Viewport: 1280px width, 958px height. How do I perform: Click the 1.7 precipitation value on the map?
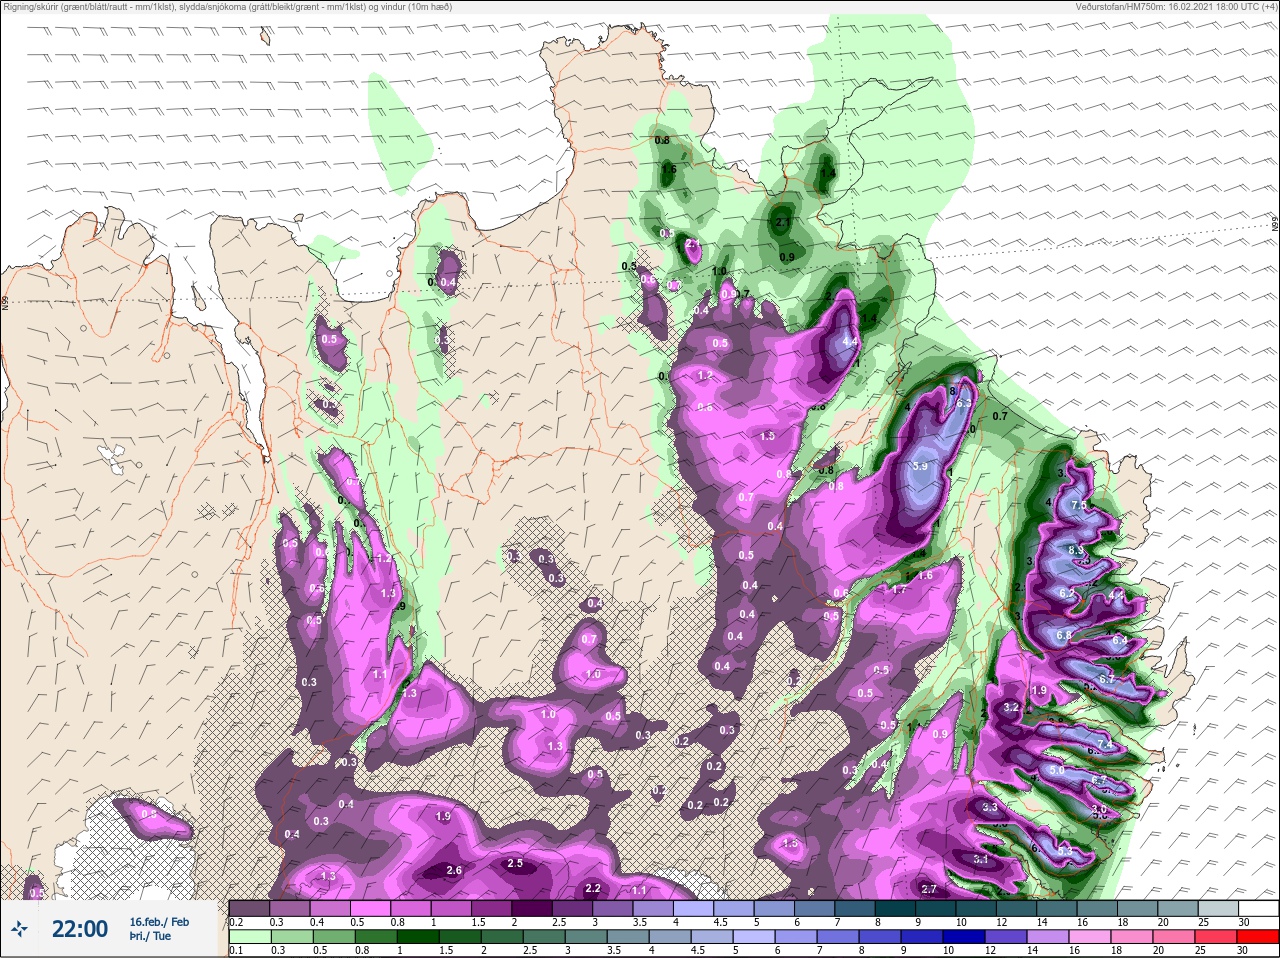[x=898, y=589]
